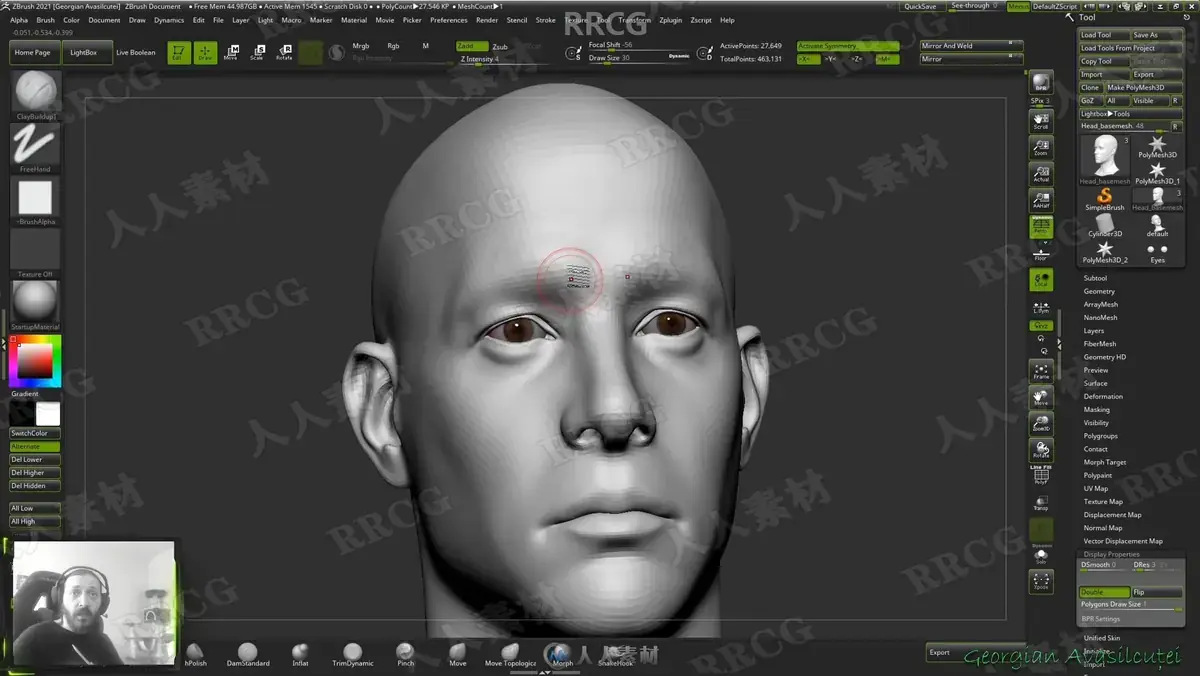Screen dimensions: 1200x676
Task: Click the Home Page button
Action: (x=33, y=53)
